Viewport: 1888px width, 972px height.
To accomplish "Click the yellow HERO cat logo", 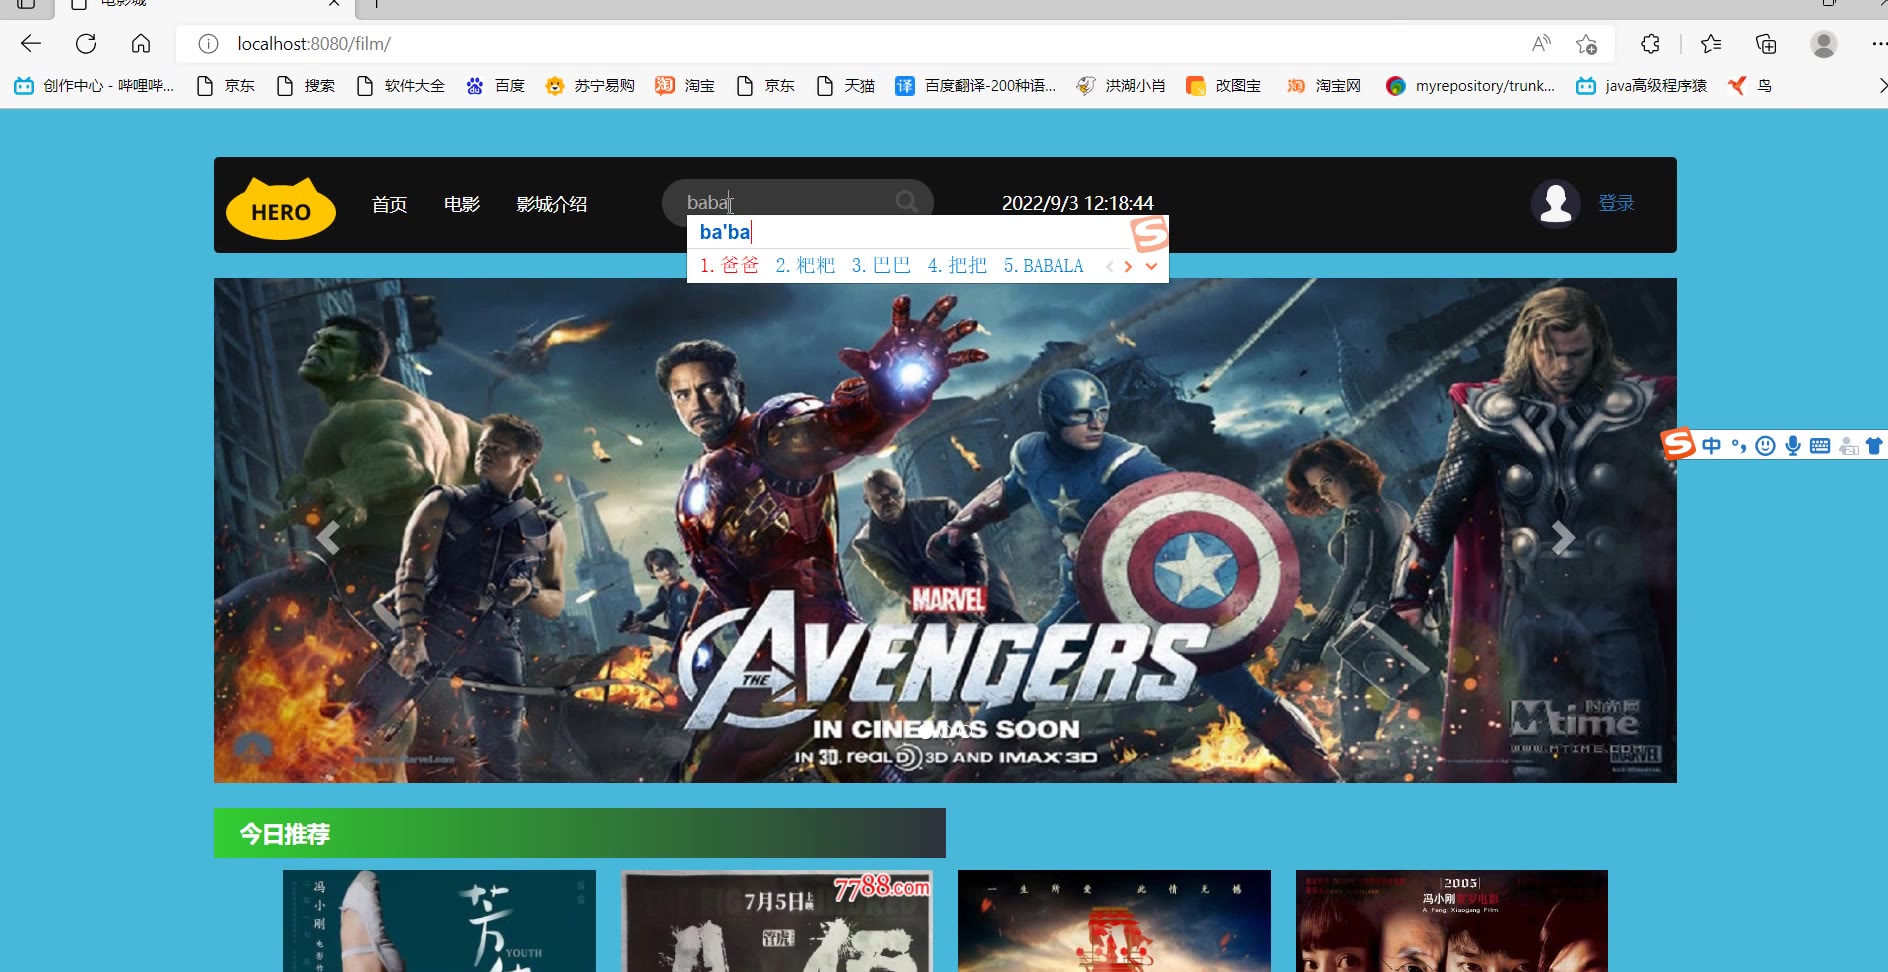I will [281, 208].
